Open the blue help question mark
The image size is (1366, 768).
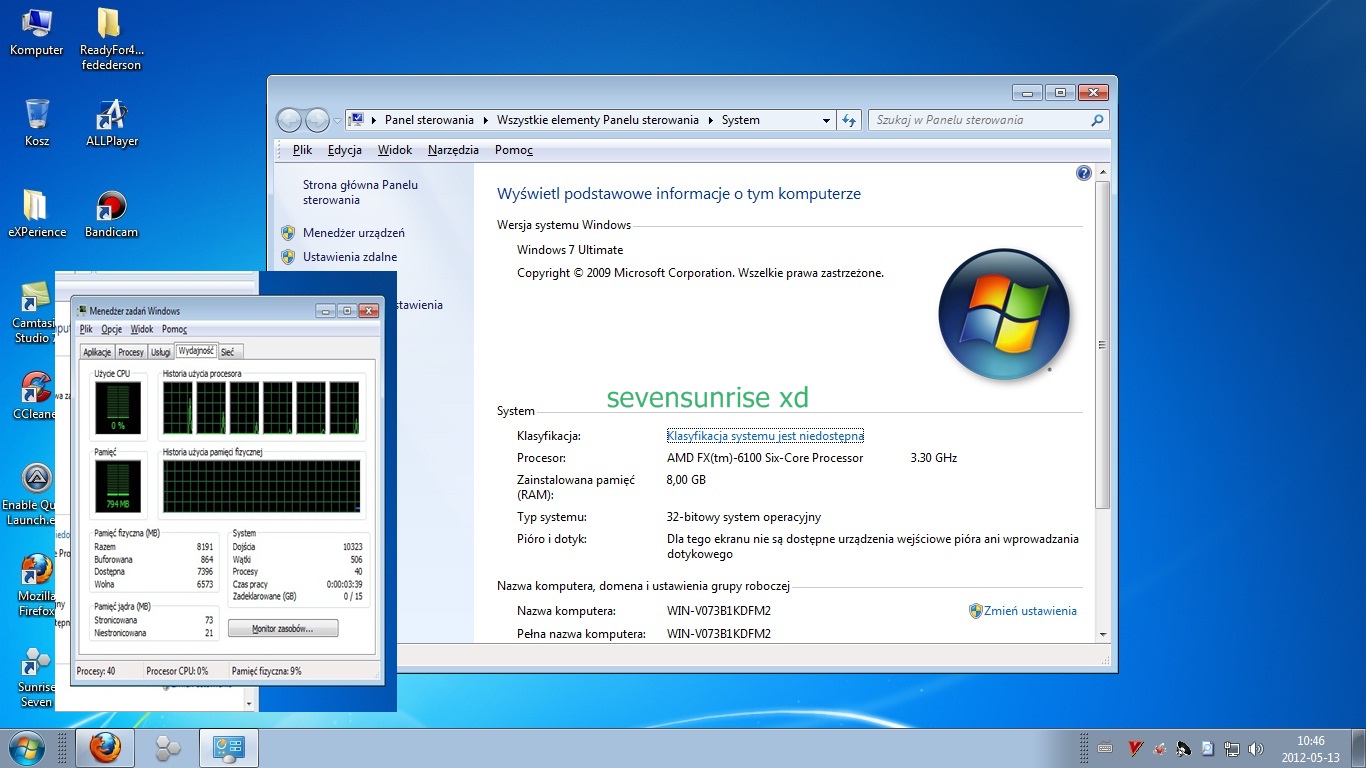[1084, 173]
